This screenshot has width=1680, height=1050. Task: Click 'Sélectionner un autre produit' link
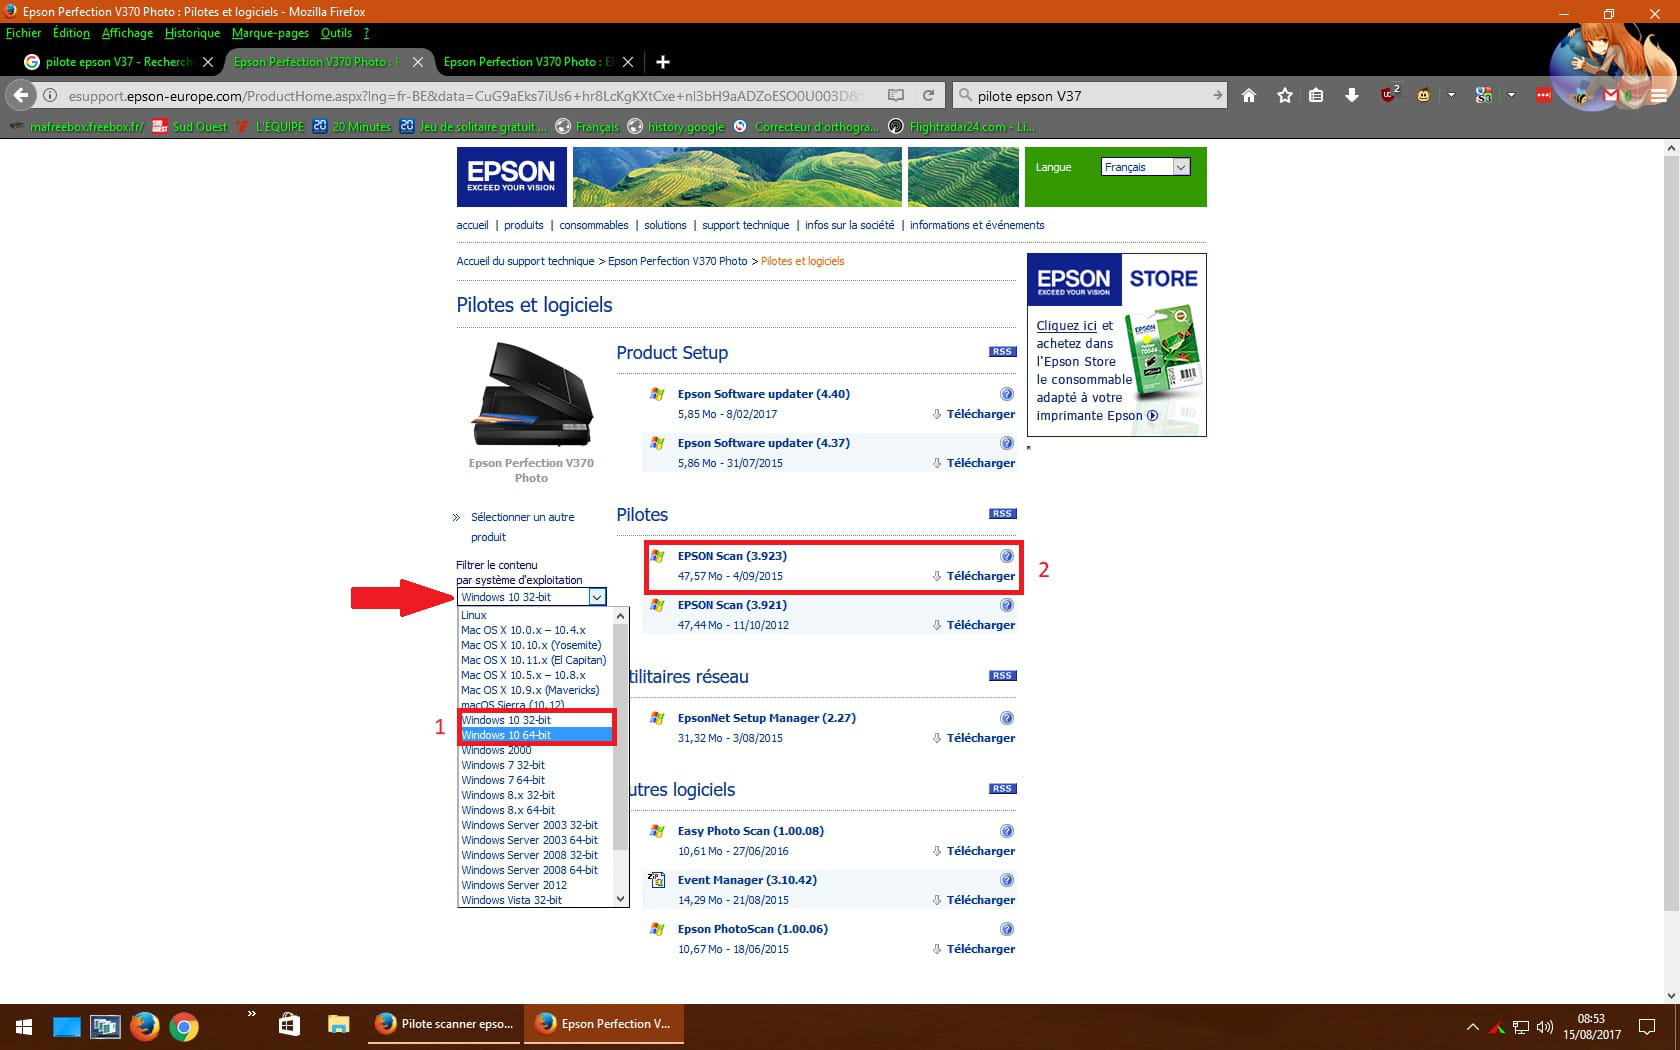click(x=522, y=527)
